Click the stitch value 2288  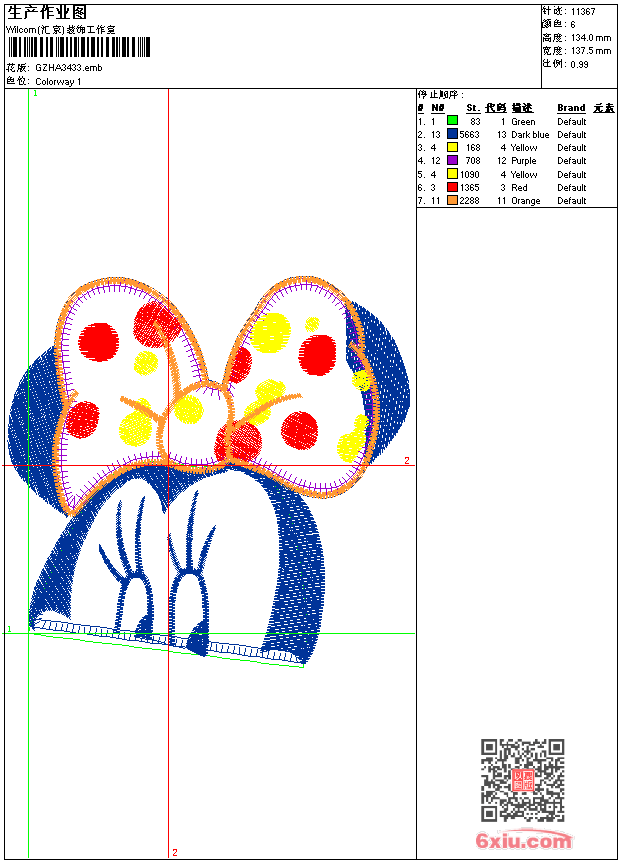point(470,201)
